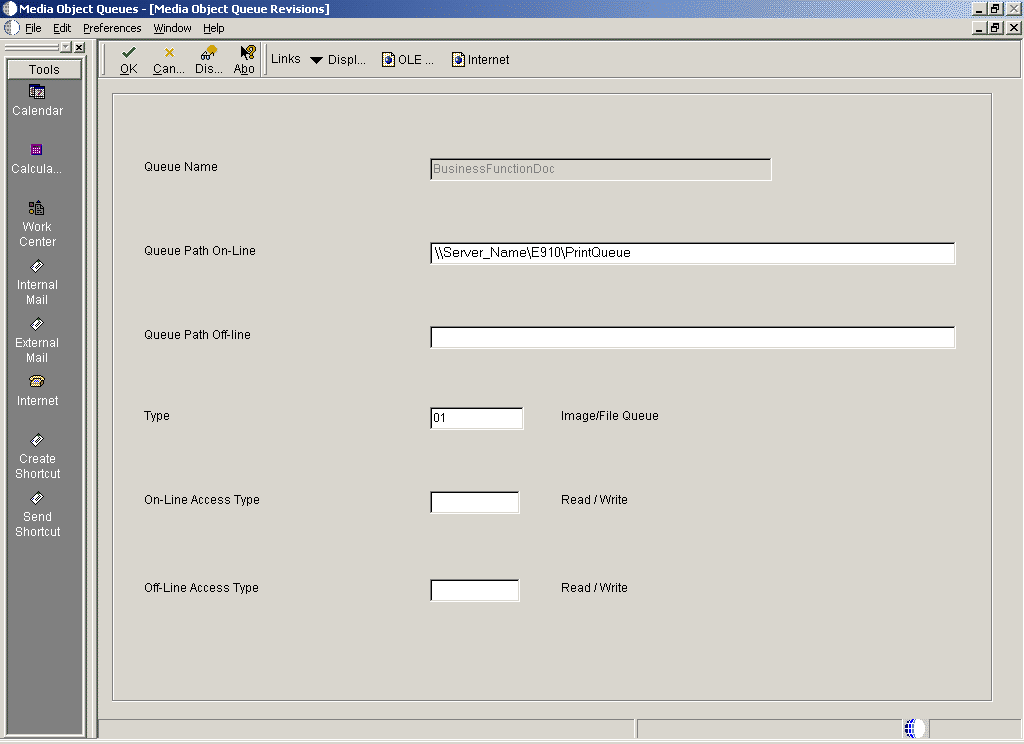
Task: Click the Create Shortcut icon
Action: [x=37, y=440]
